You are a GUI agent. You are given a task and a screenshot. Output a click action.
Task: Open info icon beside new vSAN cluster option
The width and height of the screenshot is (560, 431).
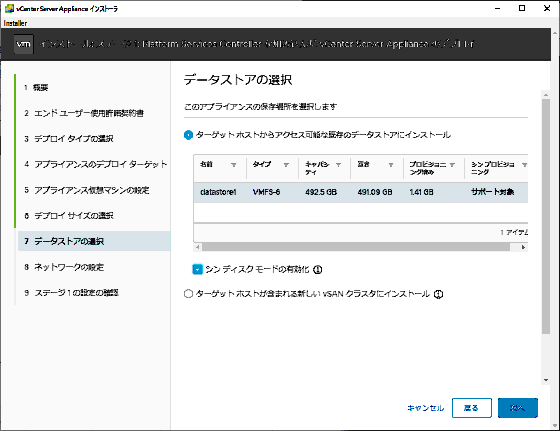pos(438,294)
